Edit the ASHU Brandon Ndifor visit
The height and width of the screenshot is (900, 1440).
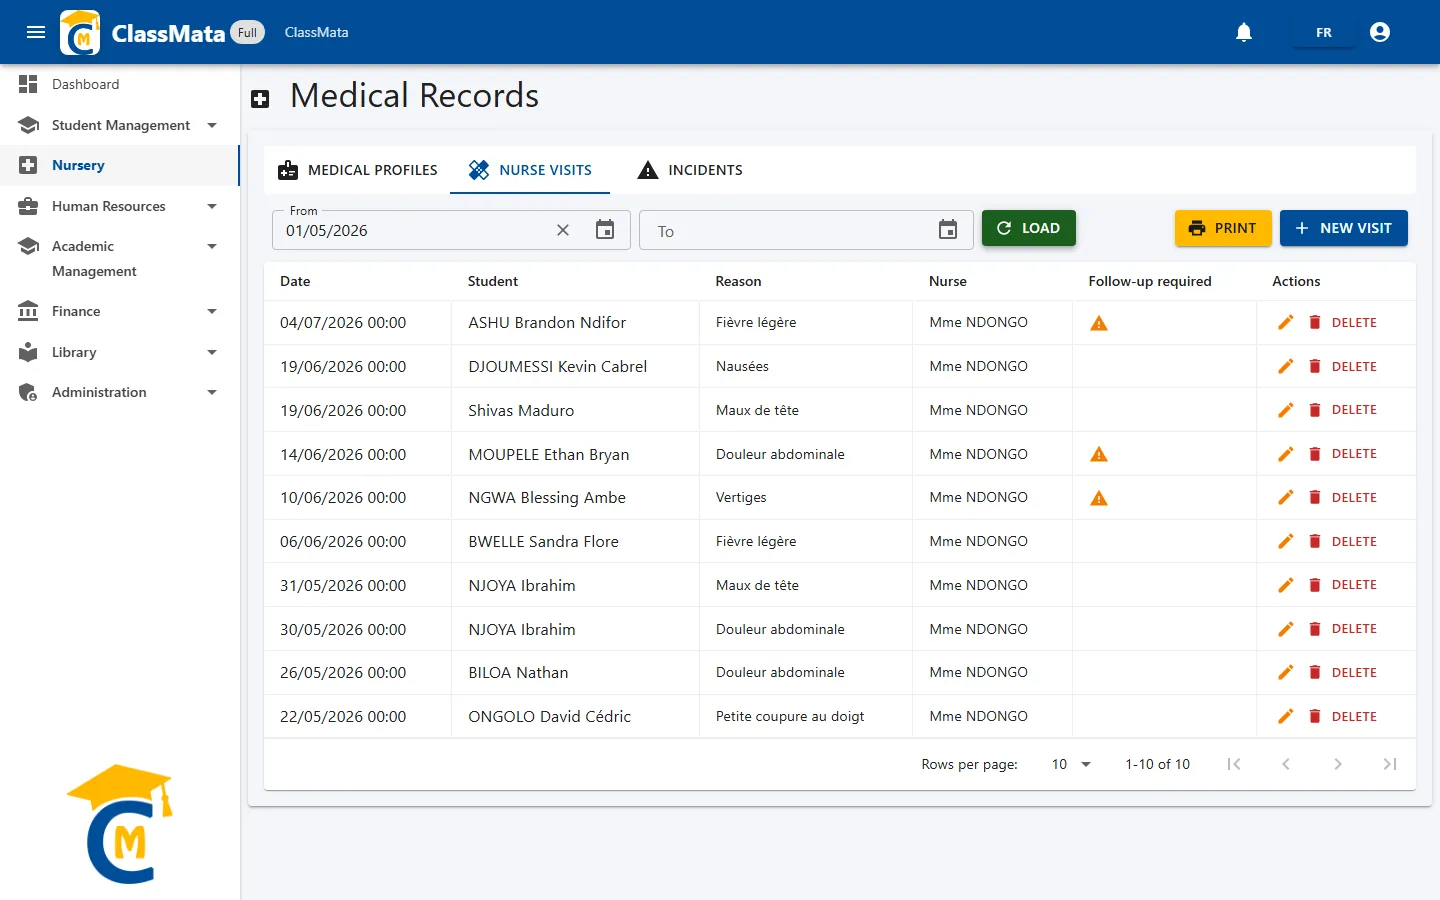(x=1286, y=322)
